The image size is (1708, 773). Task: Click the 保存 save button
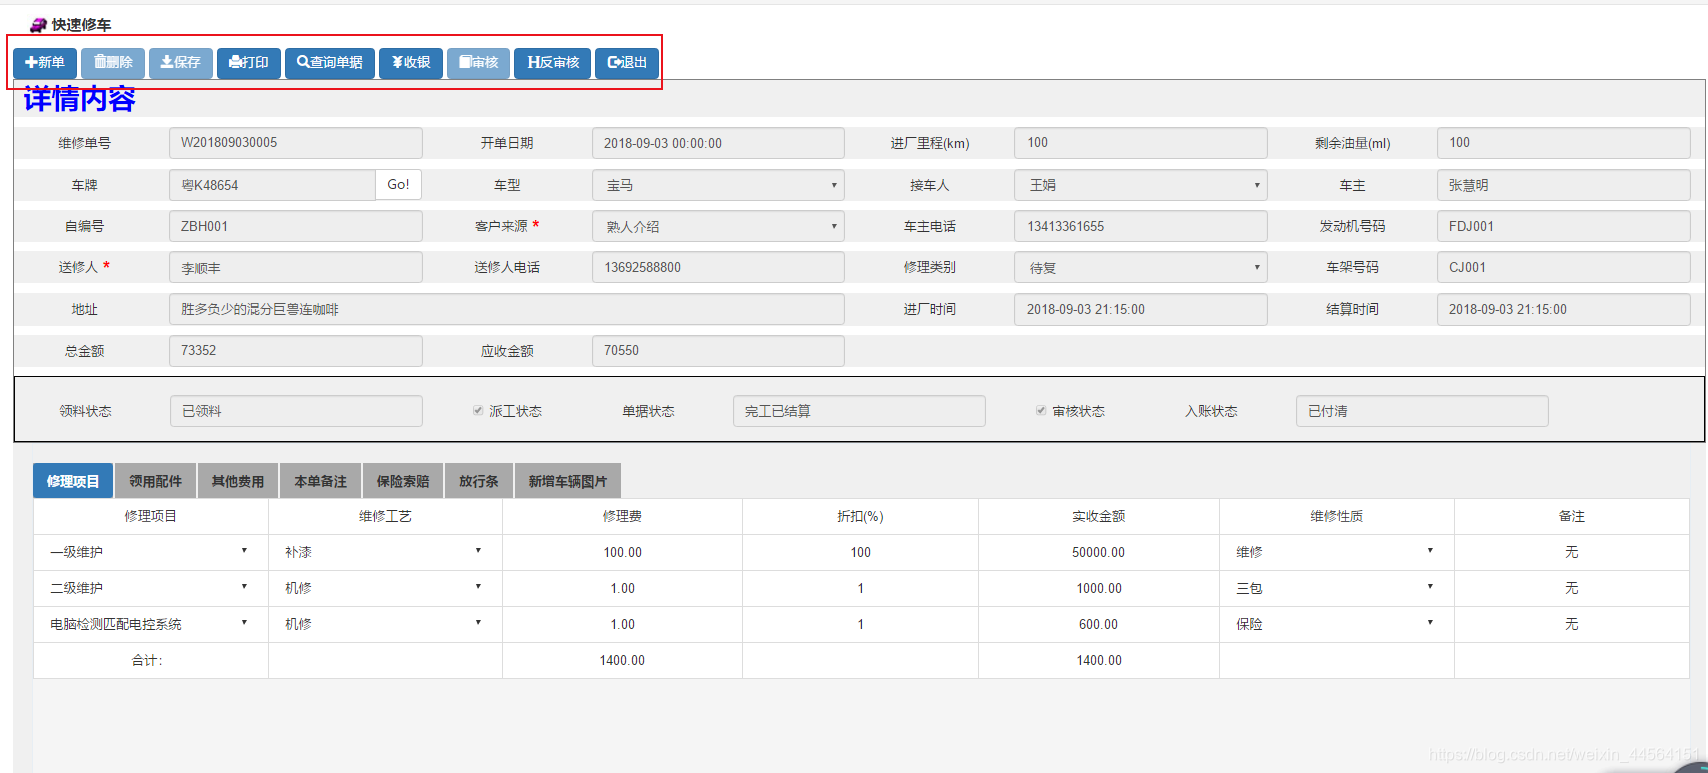click(181, 63)
